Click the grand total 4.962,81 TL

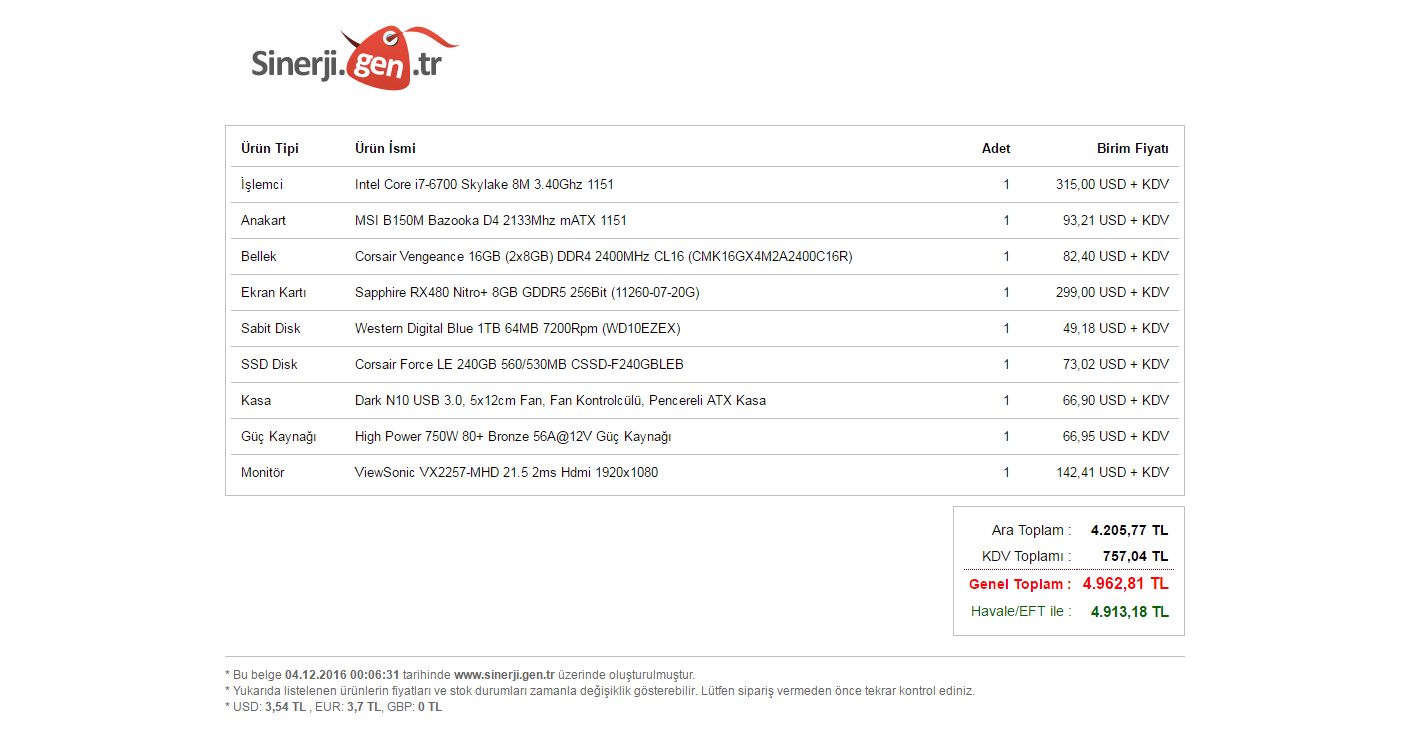click(x=1126, y=584)
